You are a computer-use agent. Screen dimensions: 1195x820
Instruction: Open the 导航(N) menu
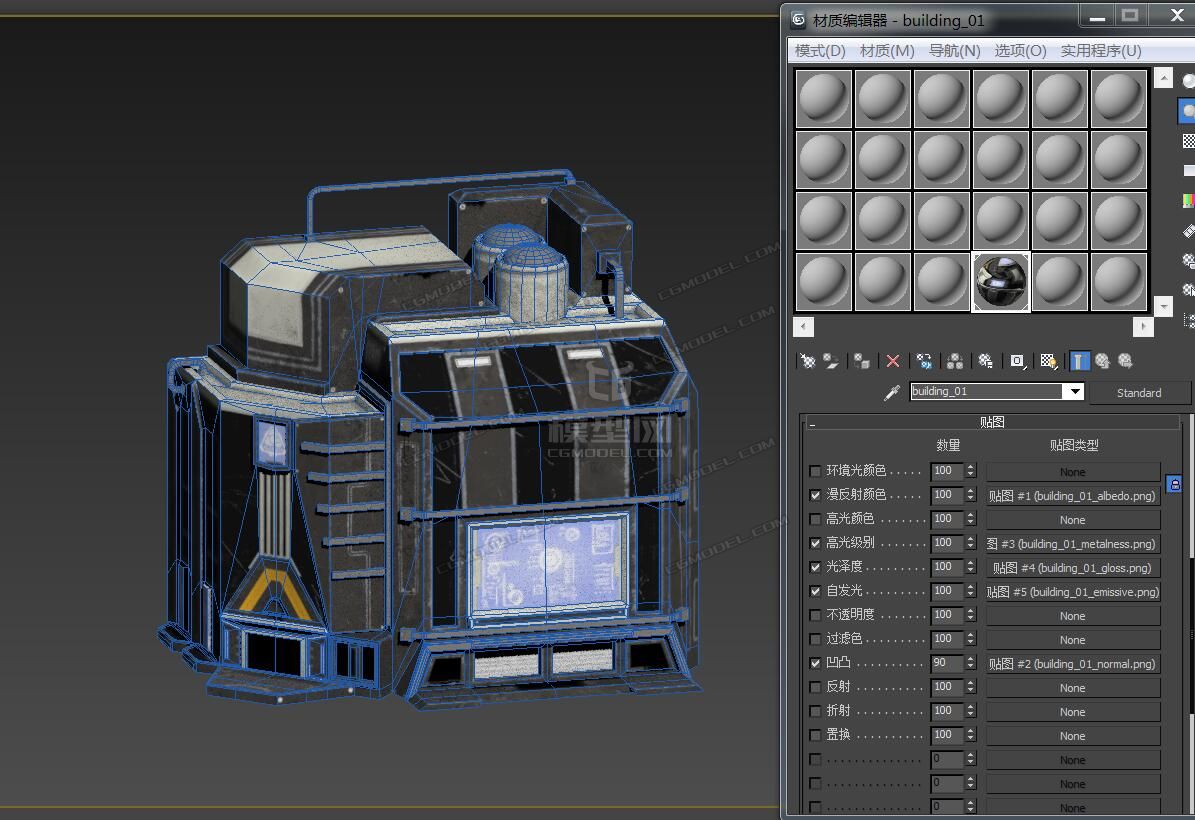coord(954,51)
